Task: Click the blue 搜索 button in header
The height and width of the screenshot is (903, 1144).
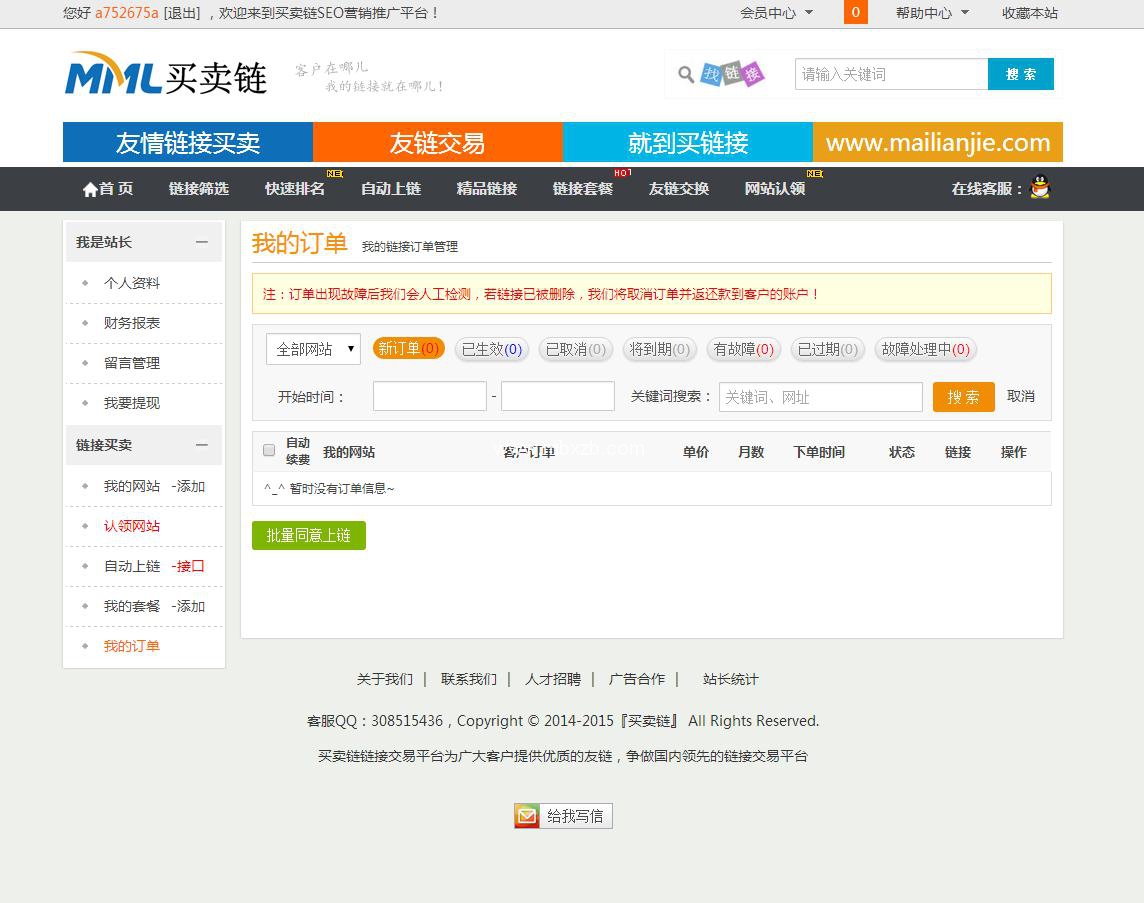Action: coord(1021,74)
